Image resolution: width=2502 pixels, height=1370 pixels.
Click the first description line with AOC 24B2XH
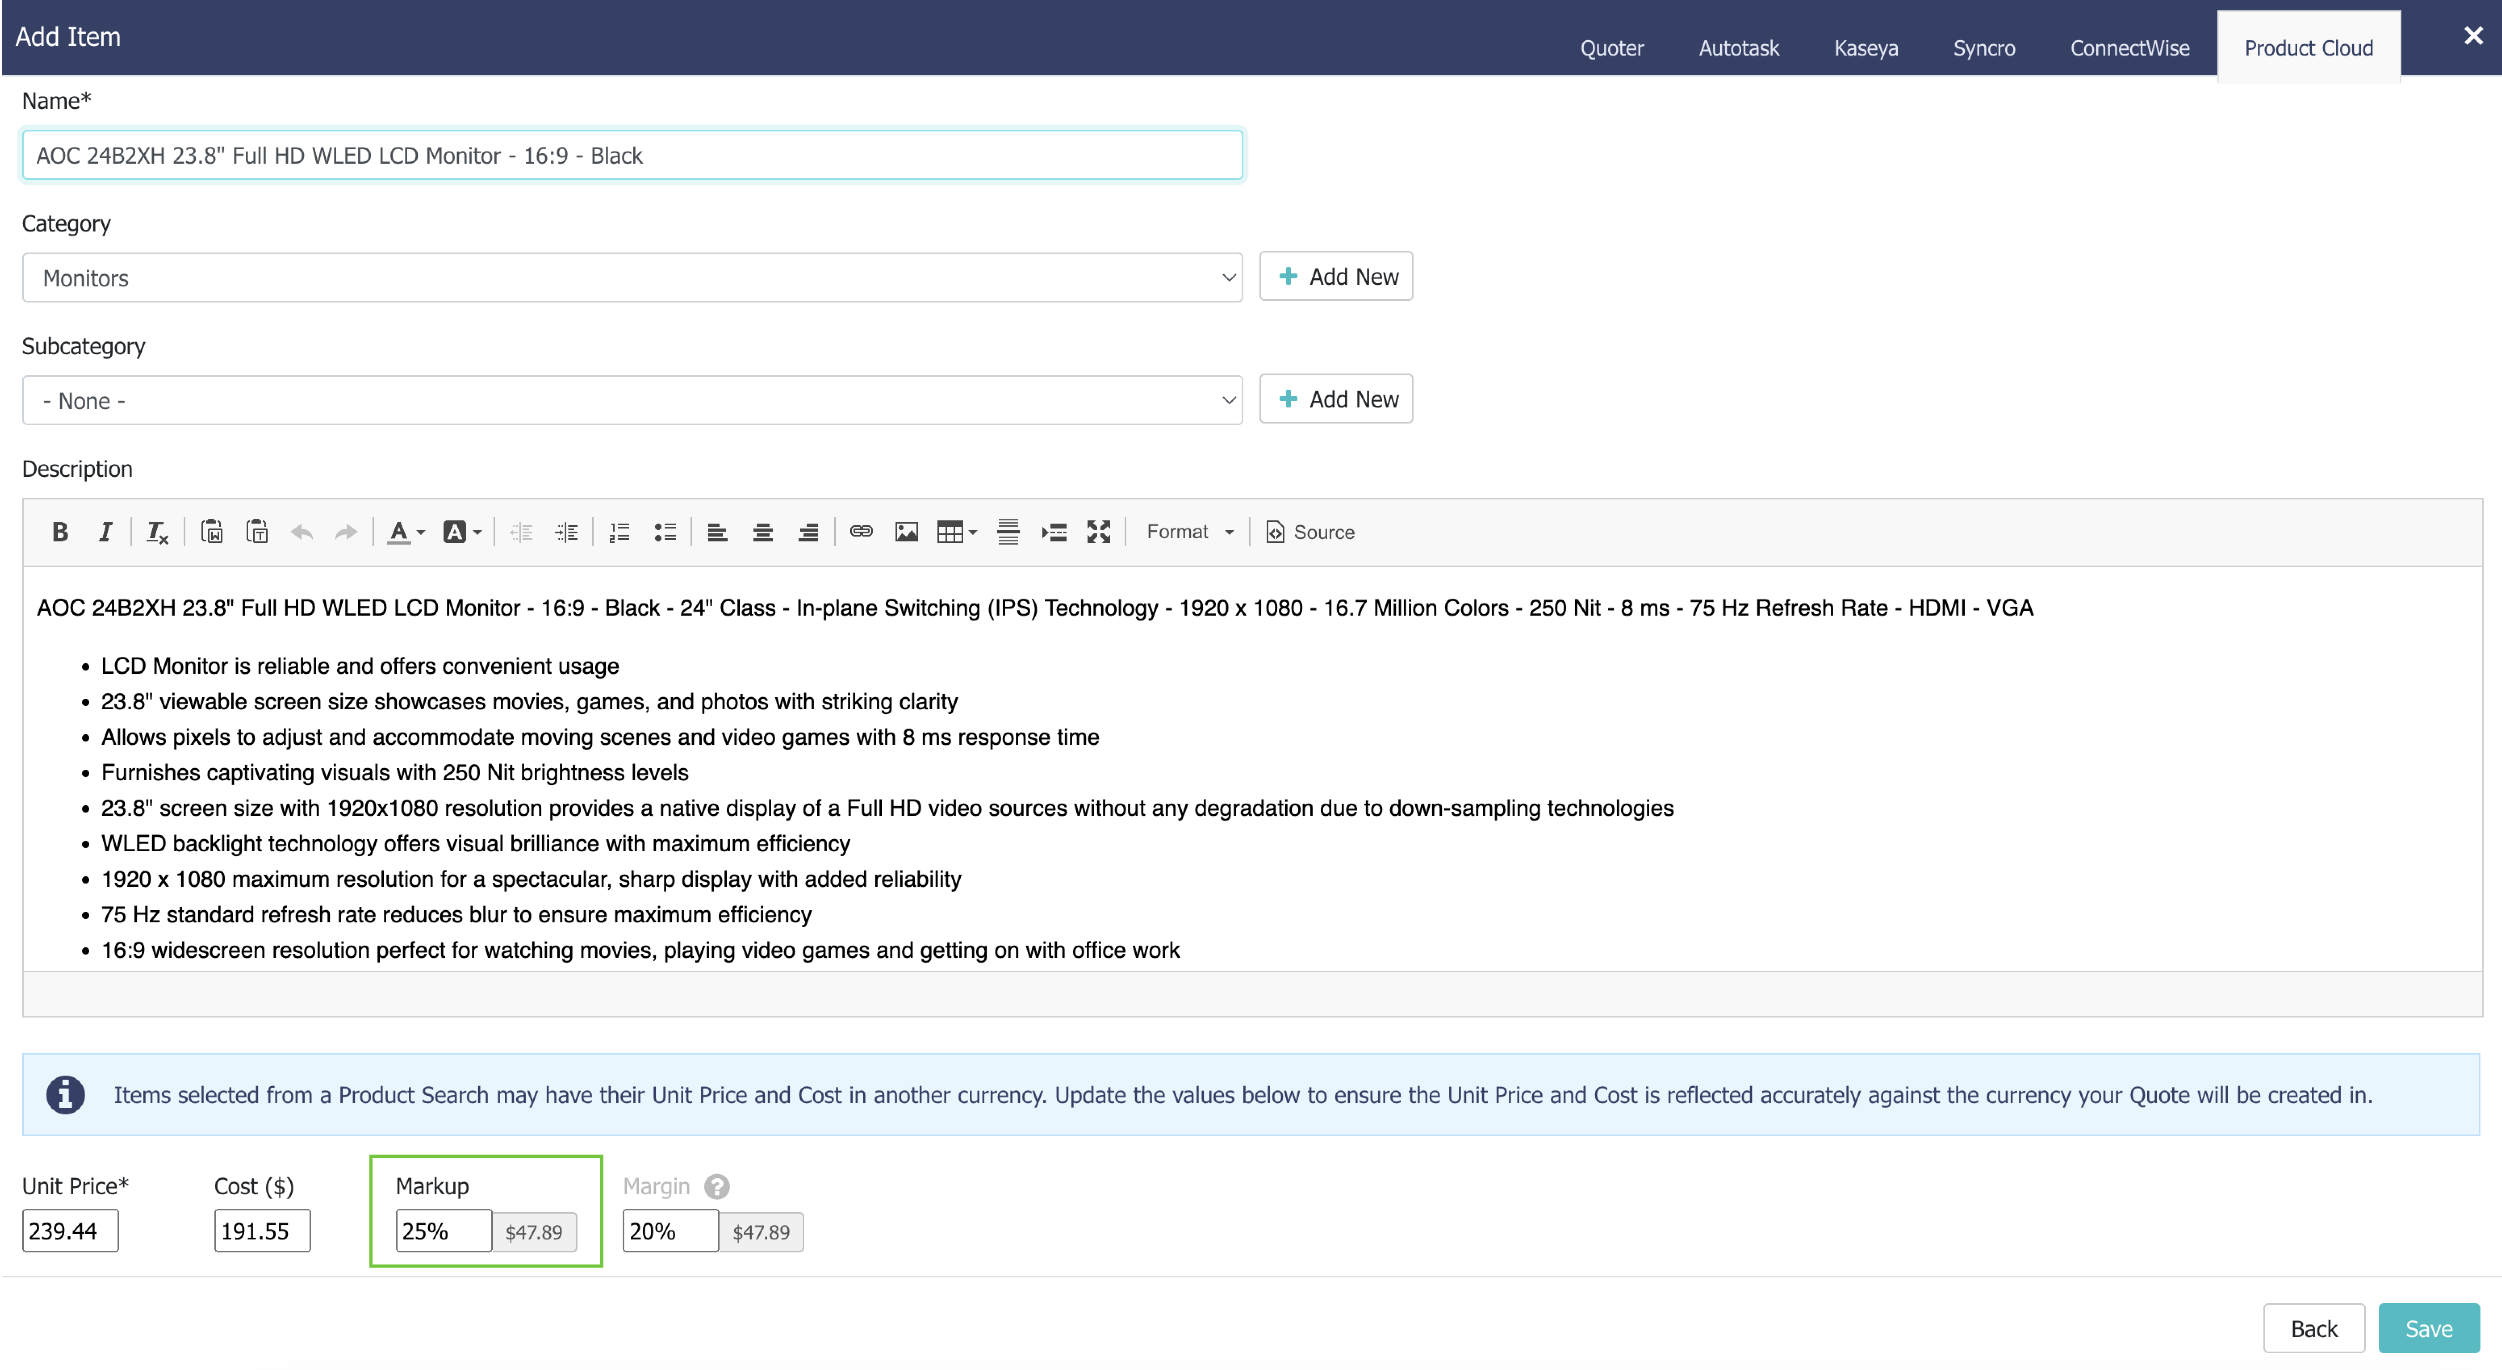pos(1035,608)
